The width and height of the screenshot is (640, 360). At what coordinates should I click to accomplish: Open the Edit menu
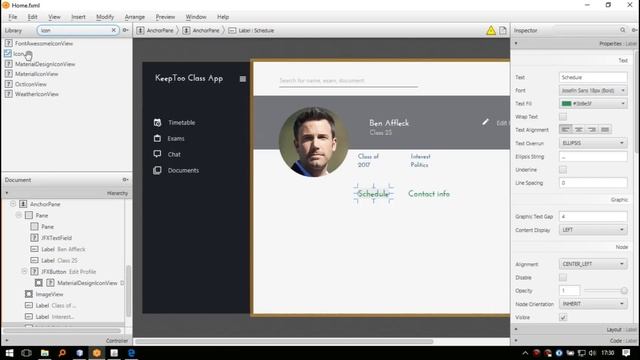32,17
